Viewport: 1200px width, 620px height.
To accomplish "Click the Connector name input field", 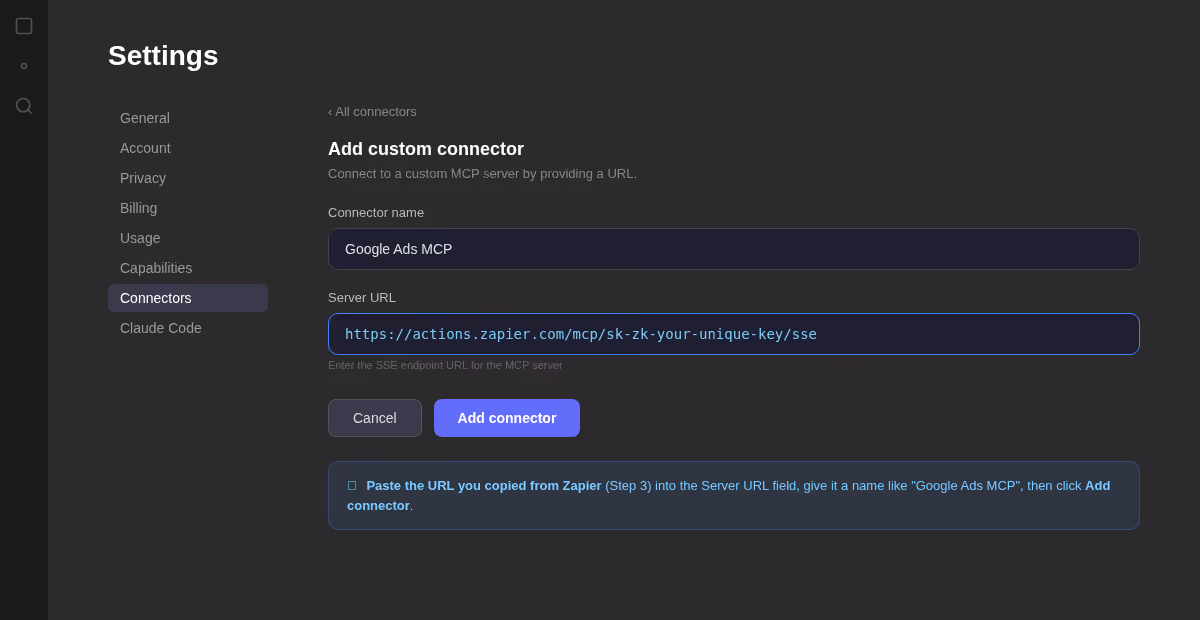I will pyautogui.click(x=734, y=249).
